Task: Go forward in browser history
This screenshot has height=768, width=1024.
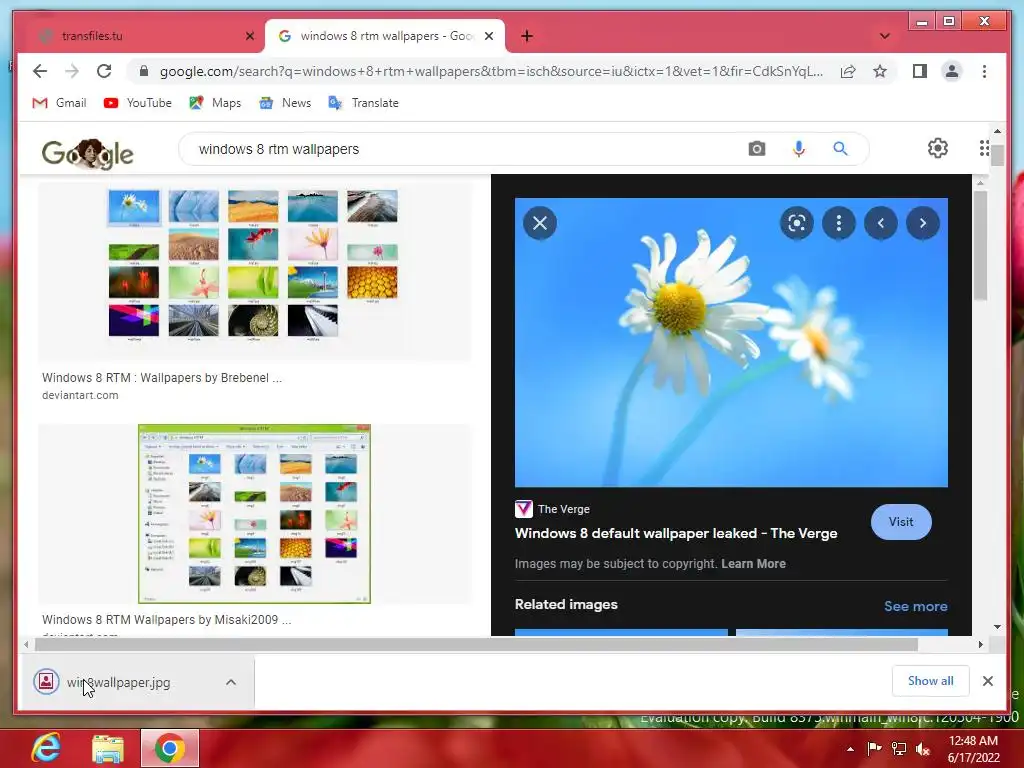Action: (x=72, y=71)
